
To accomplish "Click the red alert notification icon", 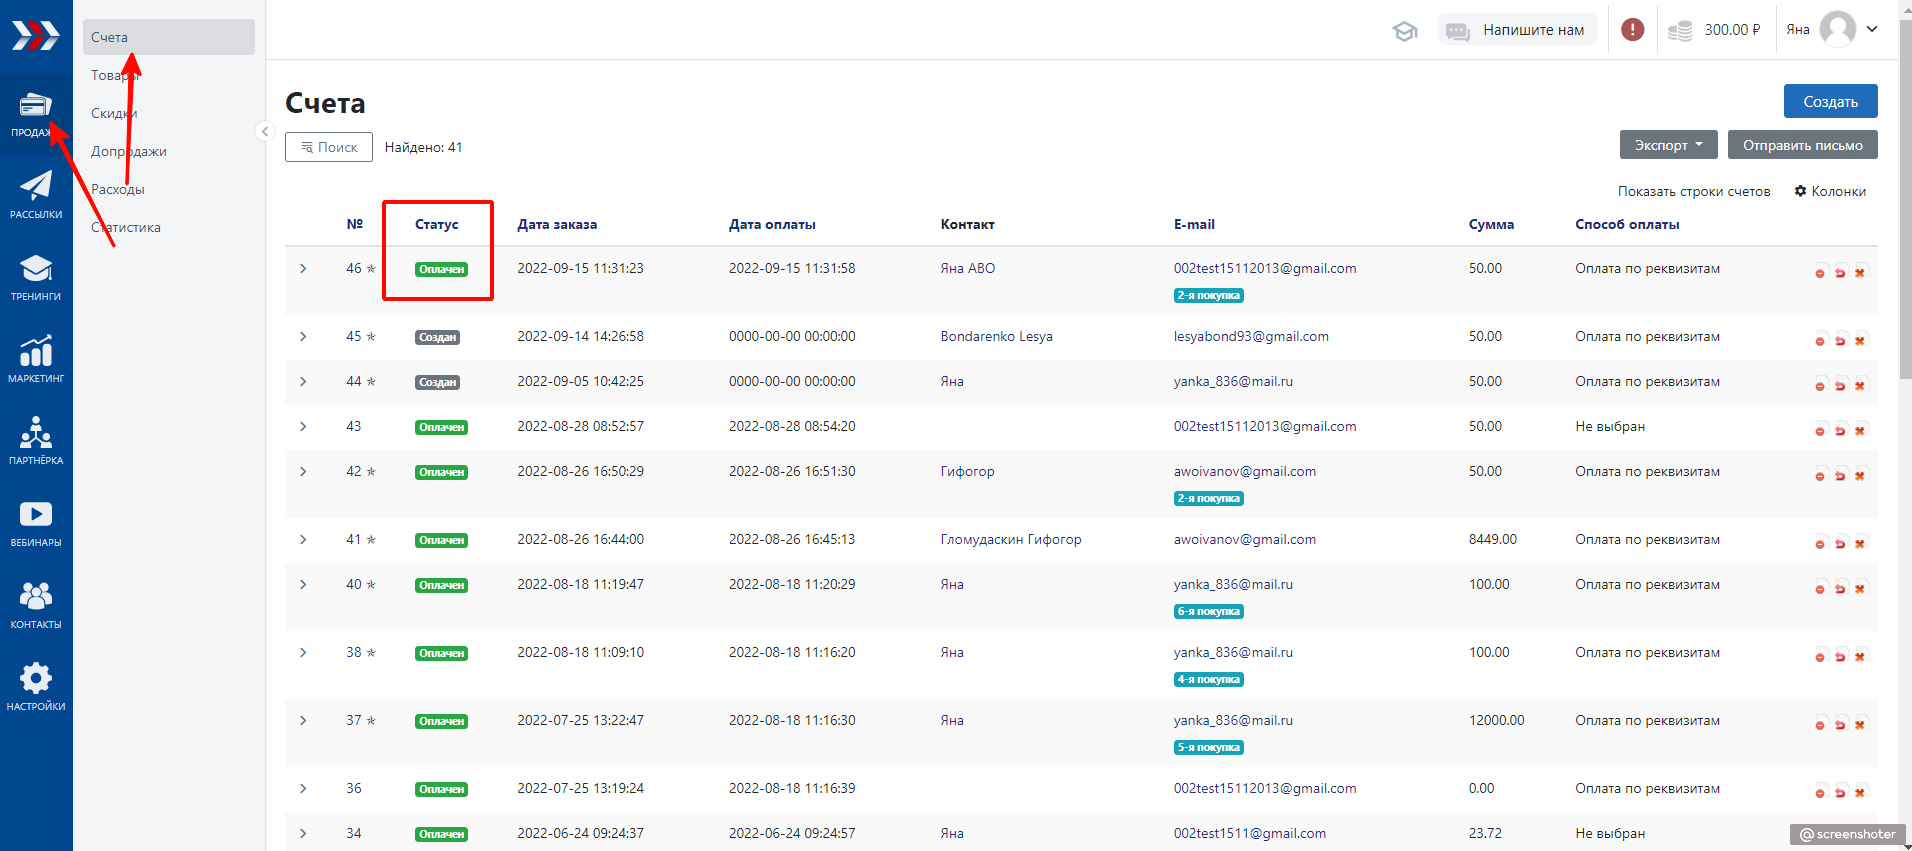I will (x=1632, y=30).
